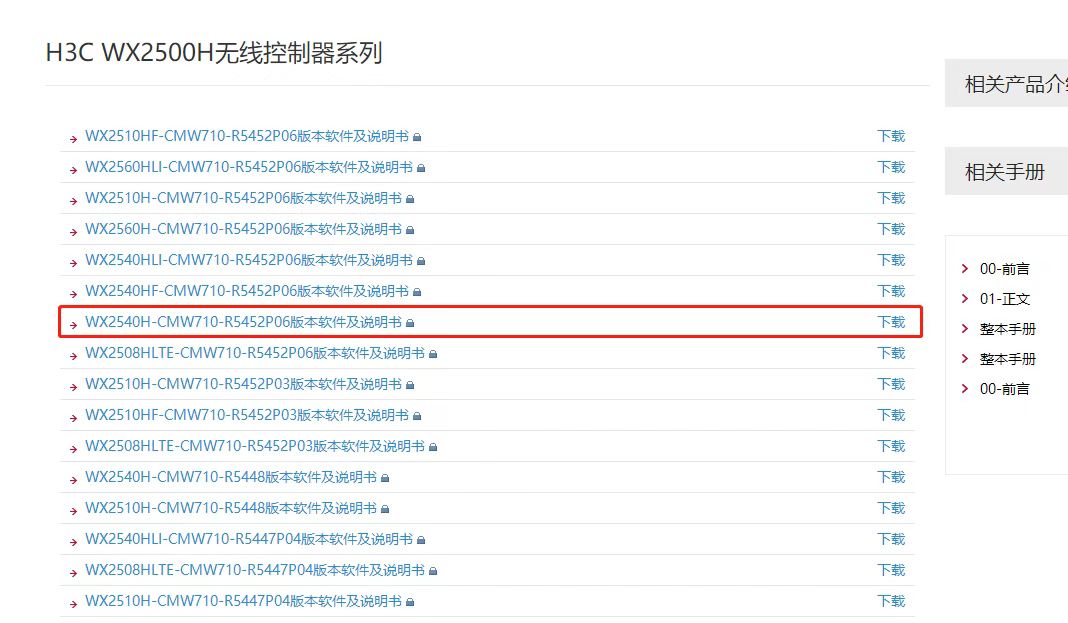Click 下载 in WX2540HLI-CMW710-R5447P04 row
Image resolution: width=1068 pixels, height=623 pixels.
(891, 539)
